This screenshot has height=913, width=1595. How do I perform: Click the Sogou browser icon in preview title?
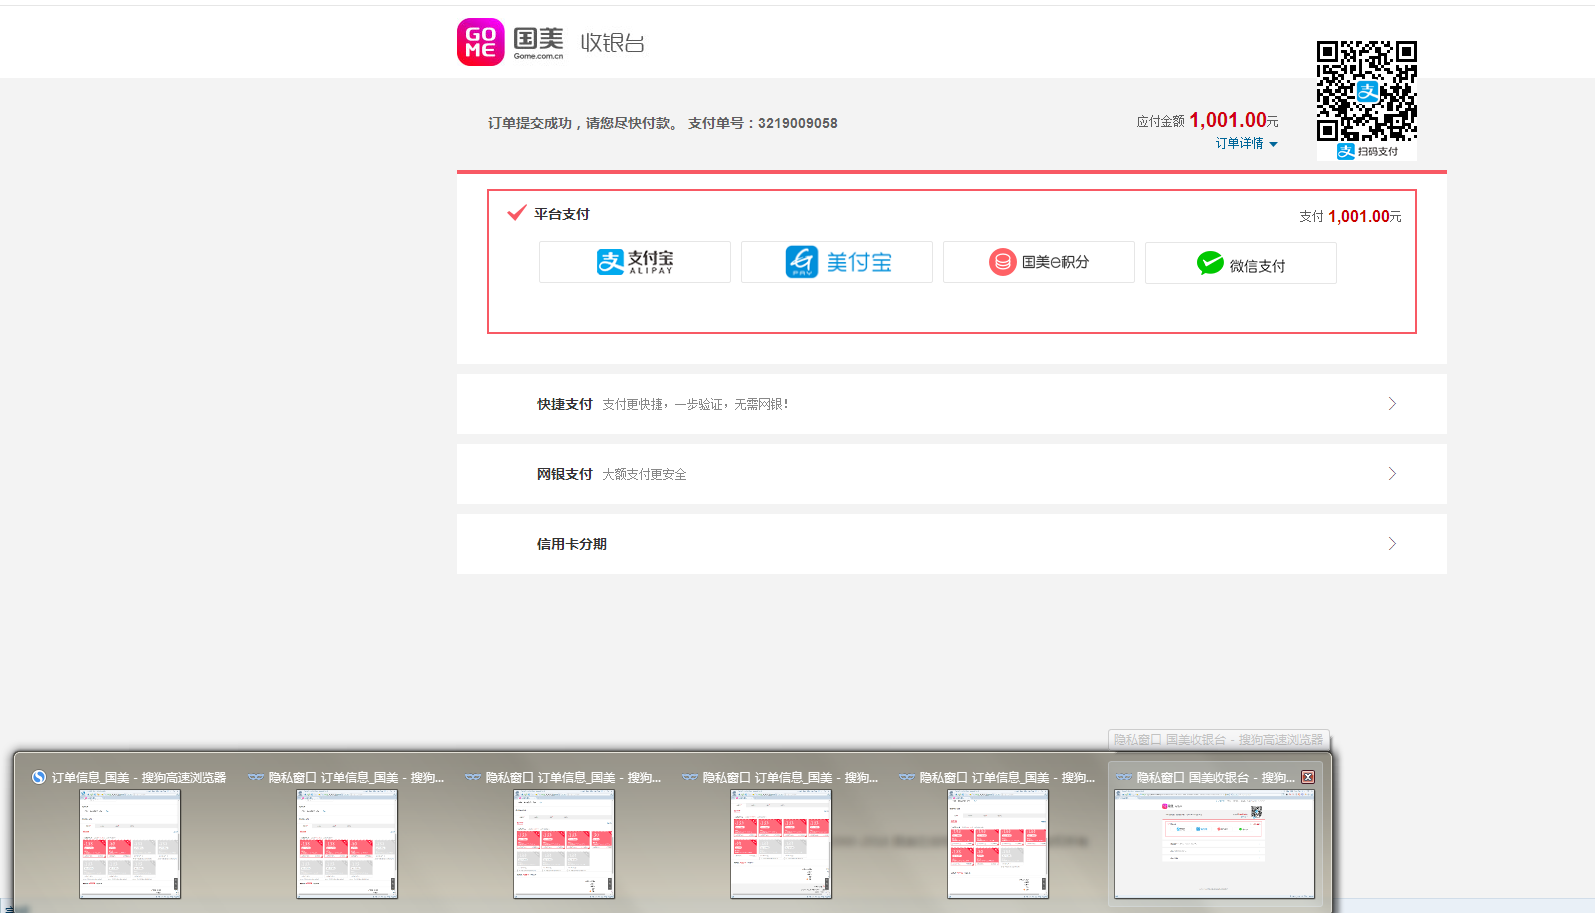(38, 777)
